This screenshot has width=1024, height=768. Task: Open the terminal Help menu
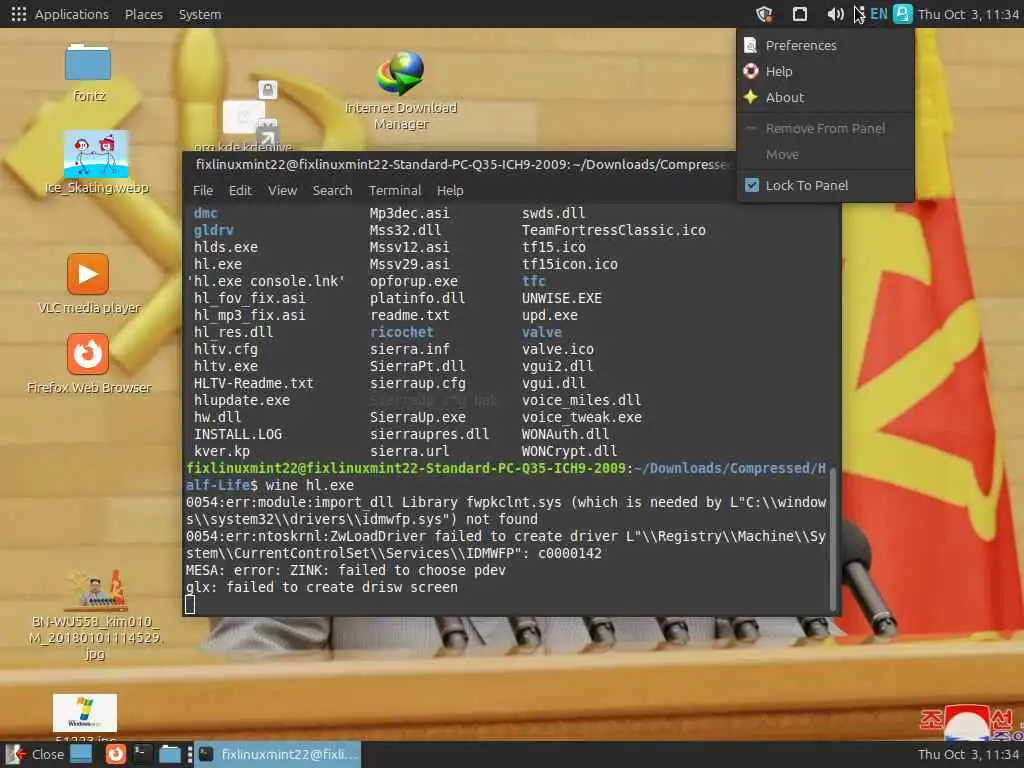[450, 191]
